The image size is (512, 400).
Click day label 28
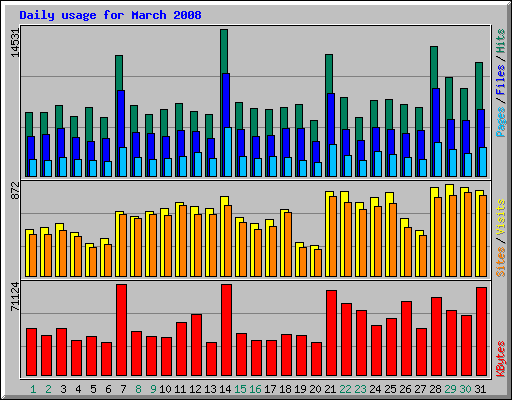tap(435, 389)
